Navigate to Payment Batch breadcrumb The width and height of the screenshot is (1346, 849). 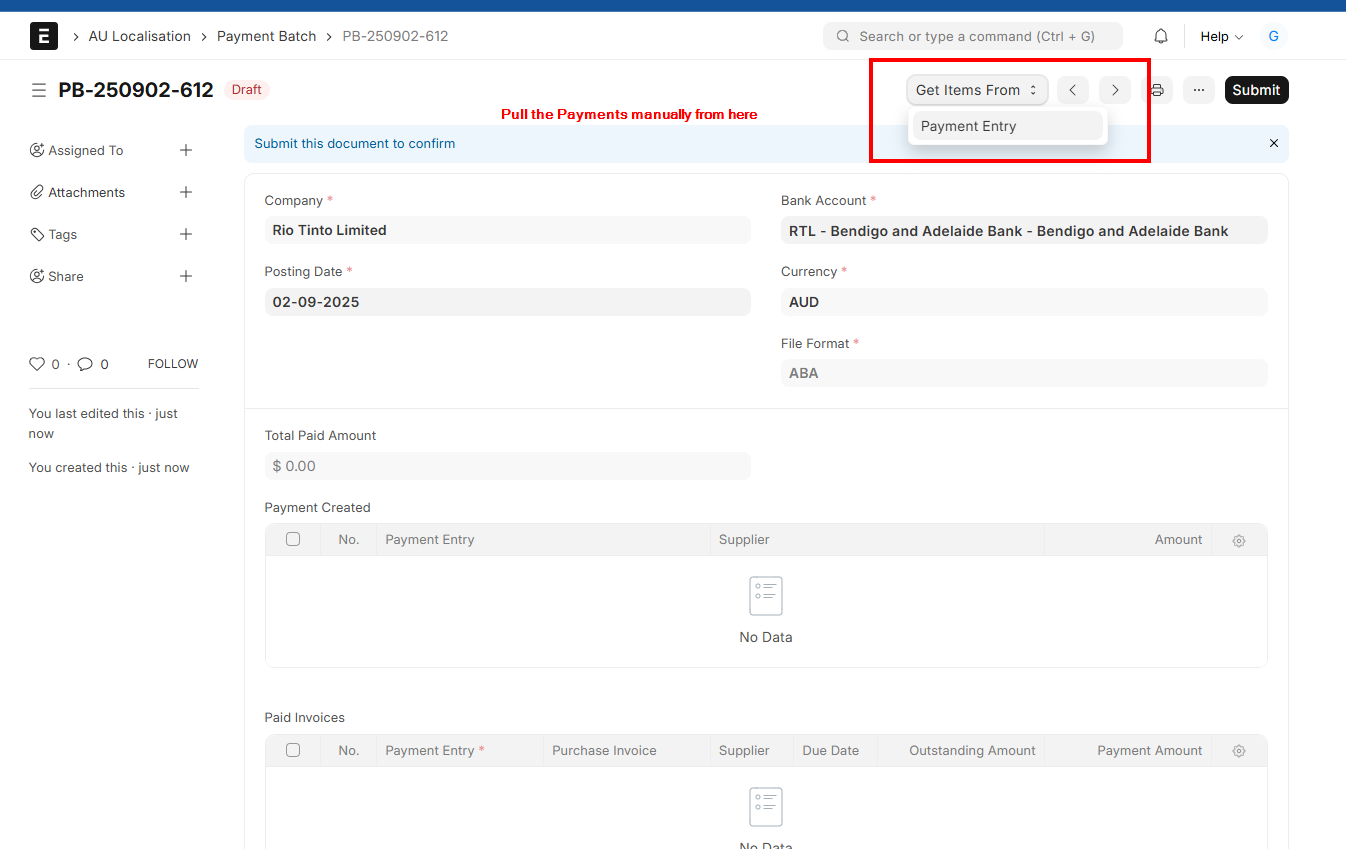pos(266,36)
